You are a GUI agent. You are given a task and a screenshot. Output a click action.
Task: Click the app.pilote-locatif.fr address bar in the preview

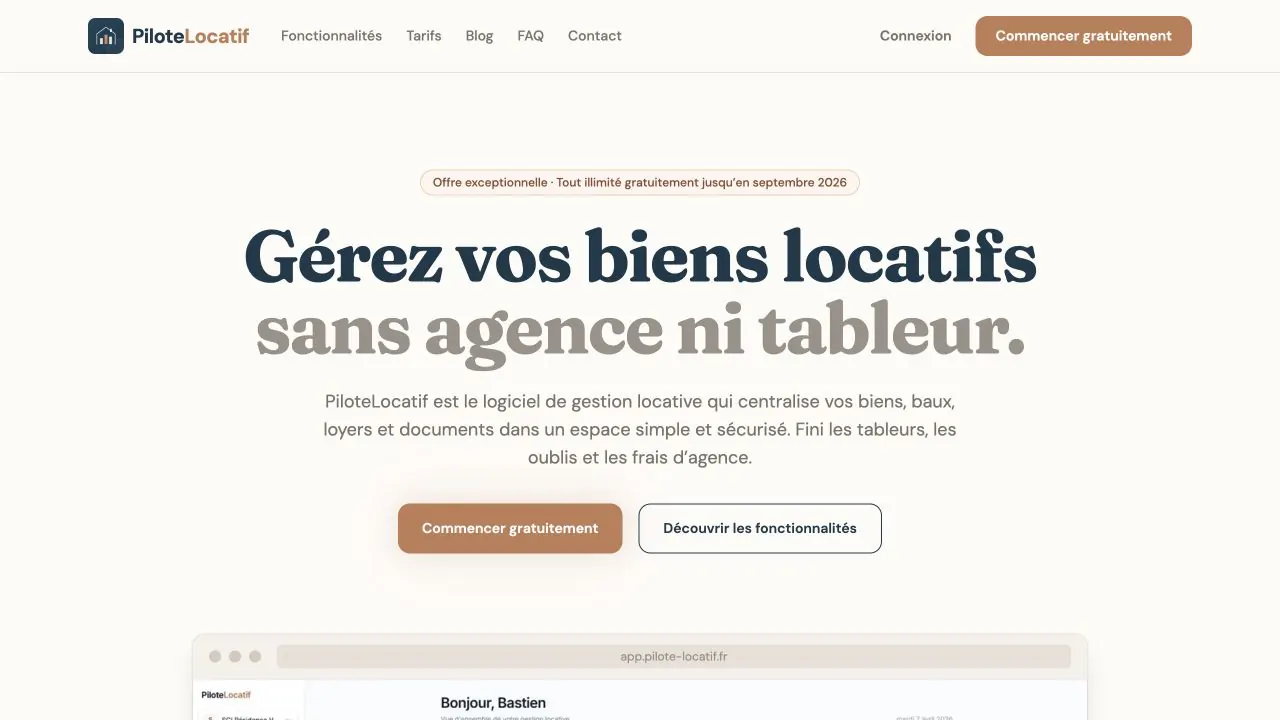(x=674, y=656)
